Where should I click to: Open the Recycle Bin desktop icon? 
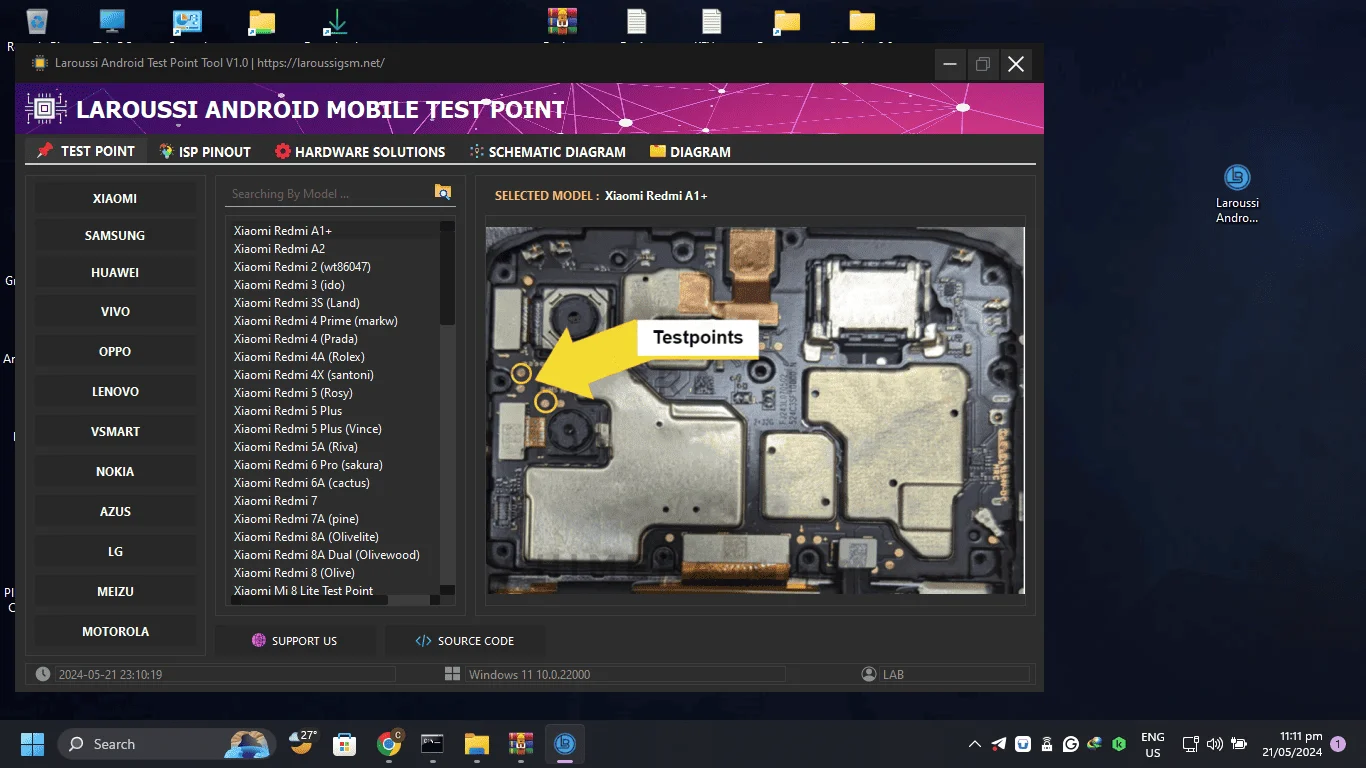(x=37, y=22)
